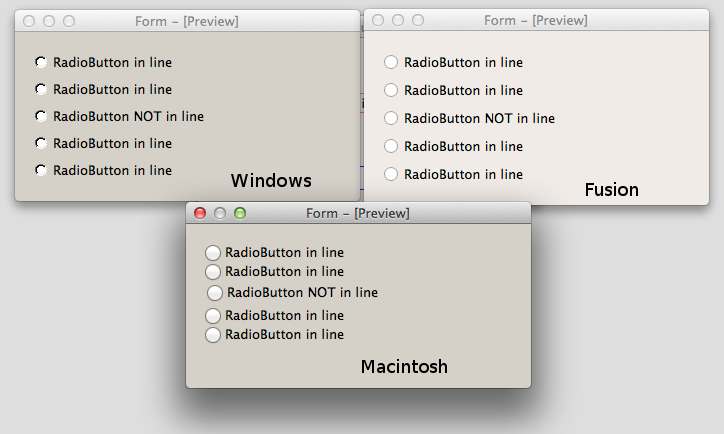Select fourth radio button in Windows-style form
The width and height of the screenshot is (724, 434).
point(41,143)
